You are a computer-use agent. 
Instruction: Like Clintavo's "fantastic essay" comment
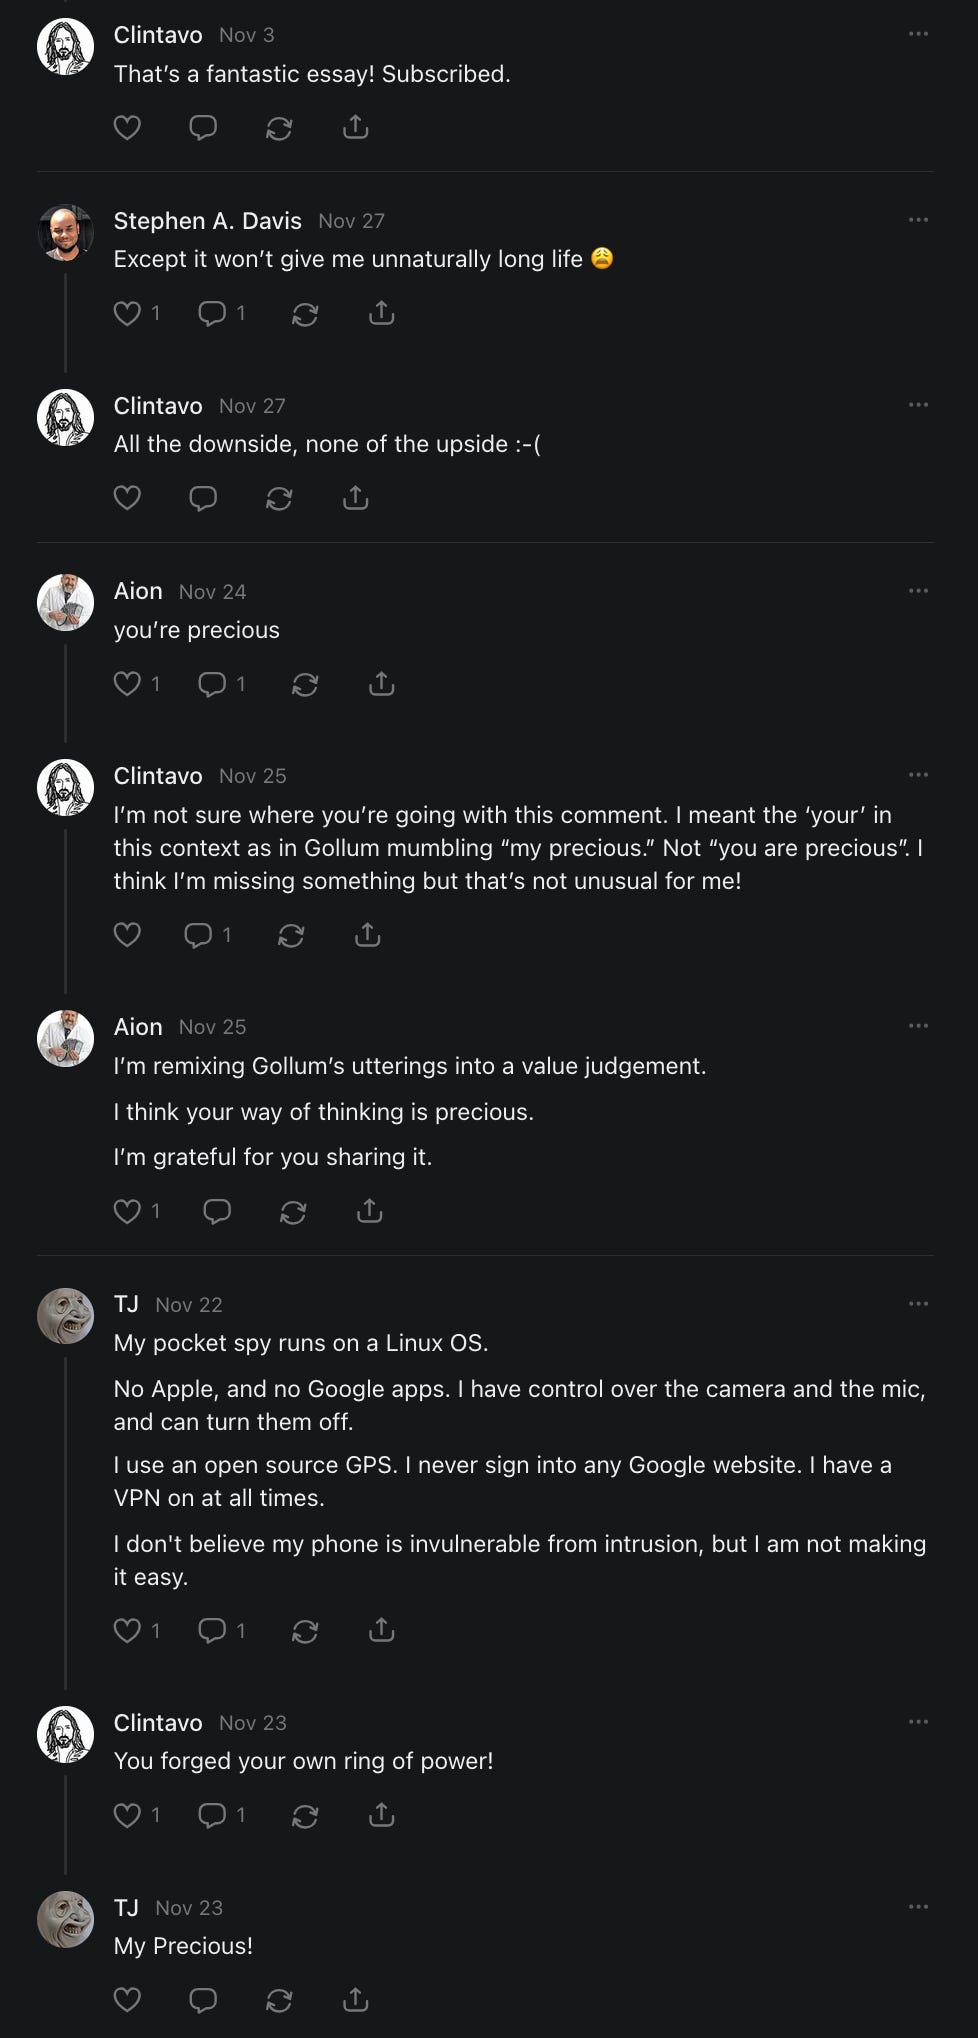127,128
